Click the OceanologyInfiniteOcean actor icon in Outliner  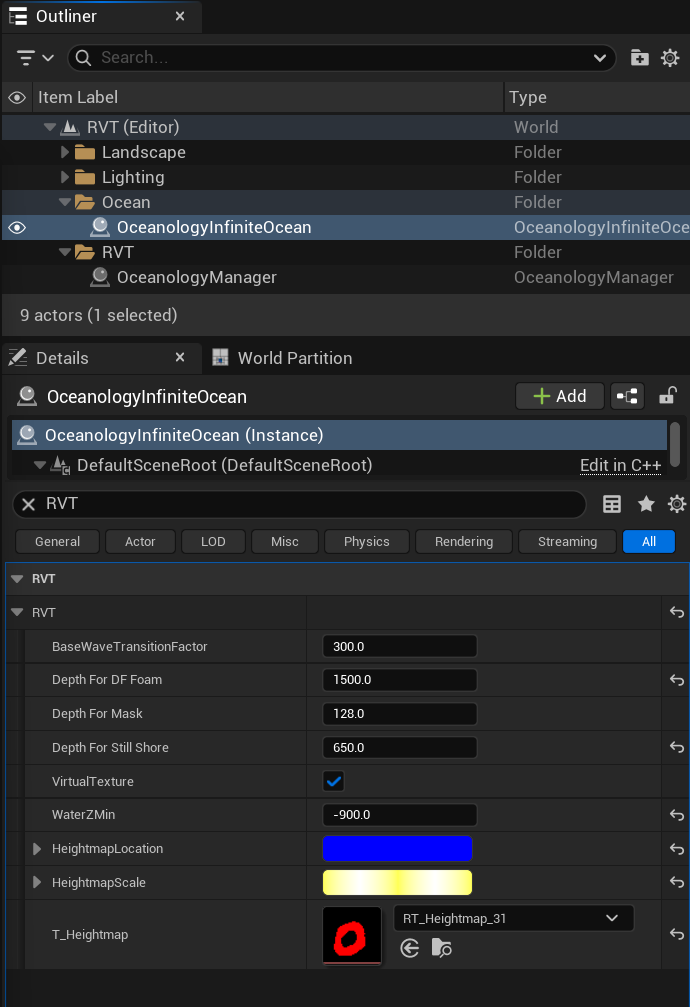tap(100, 227)
